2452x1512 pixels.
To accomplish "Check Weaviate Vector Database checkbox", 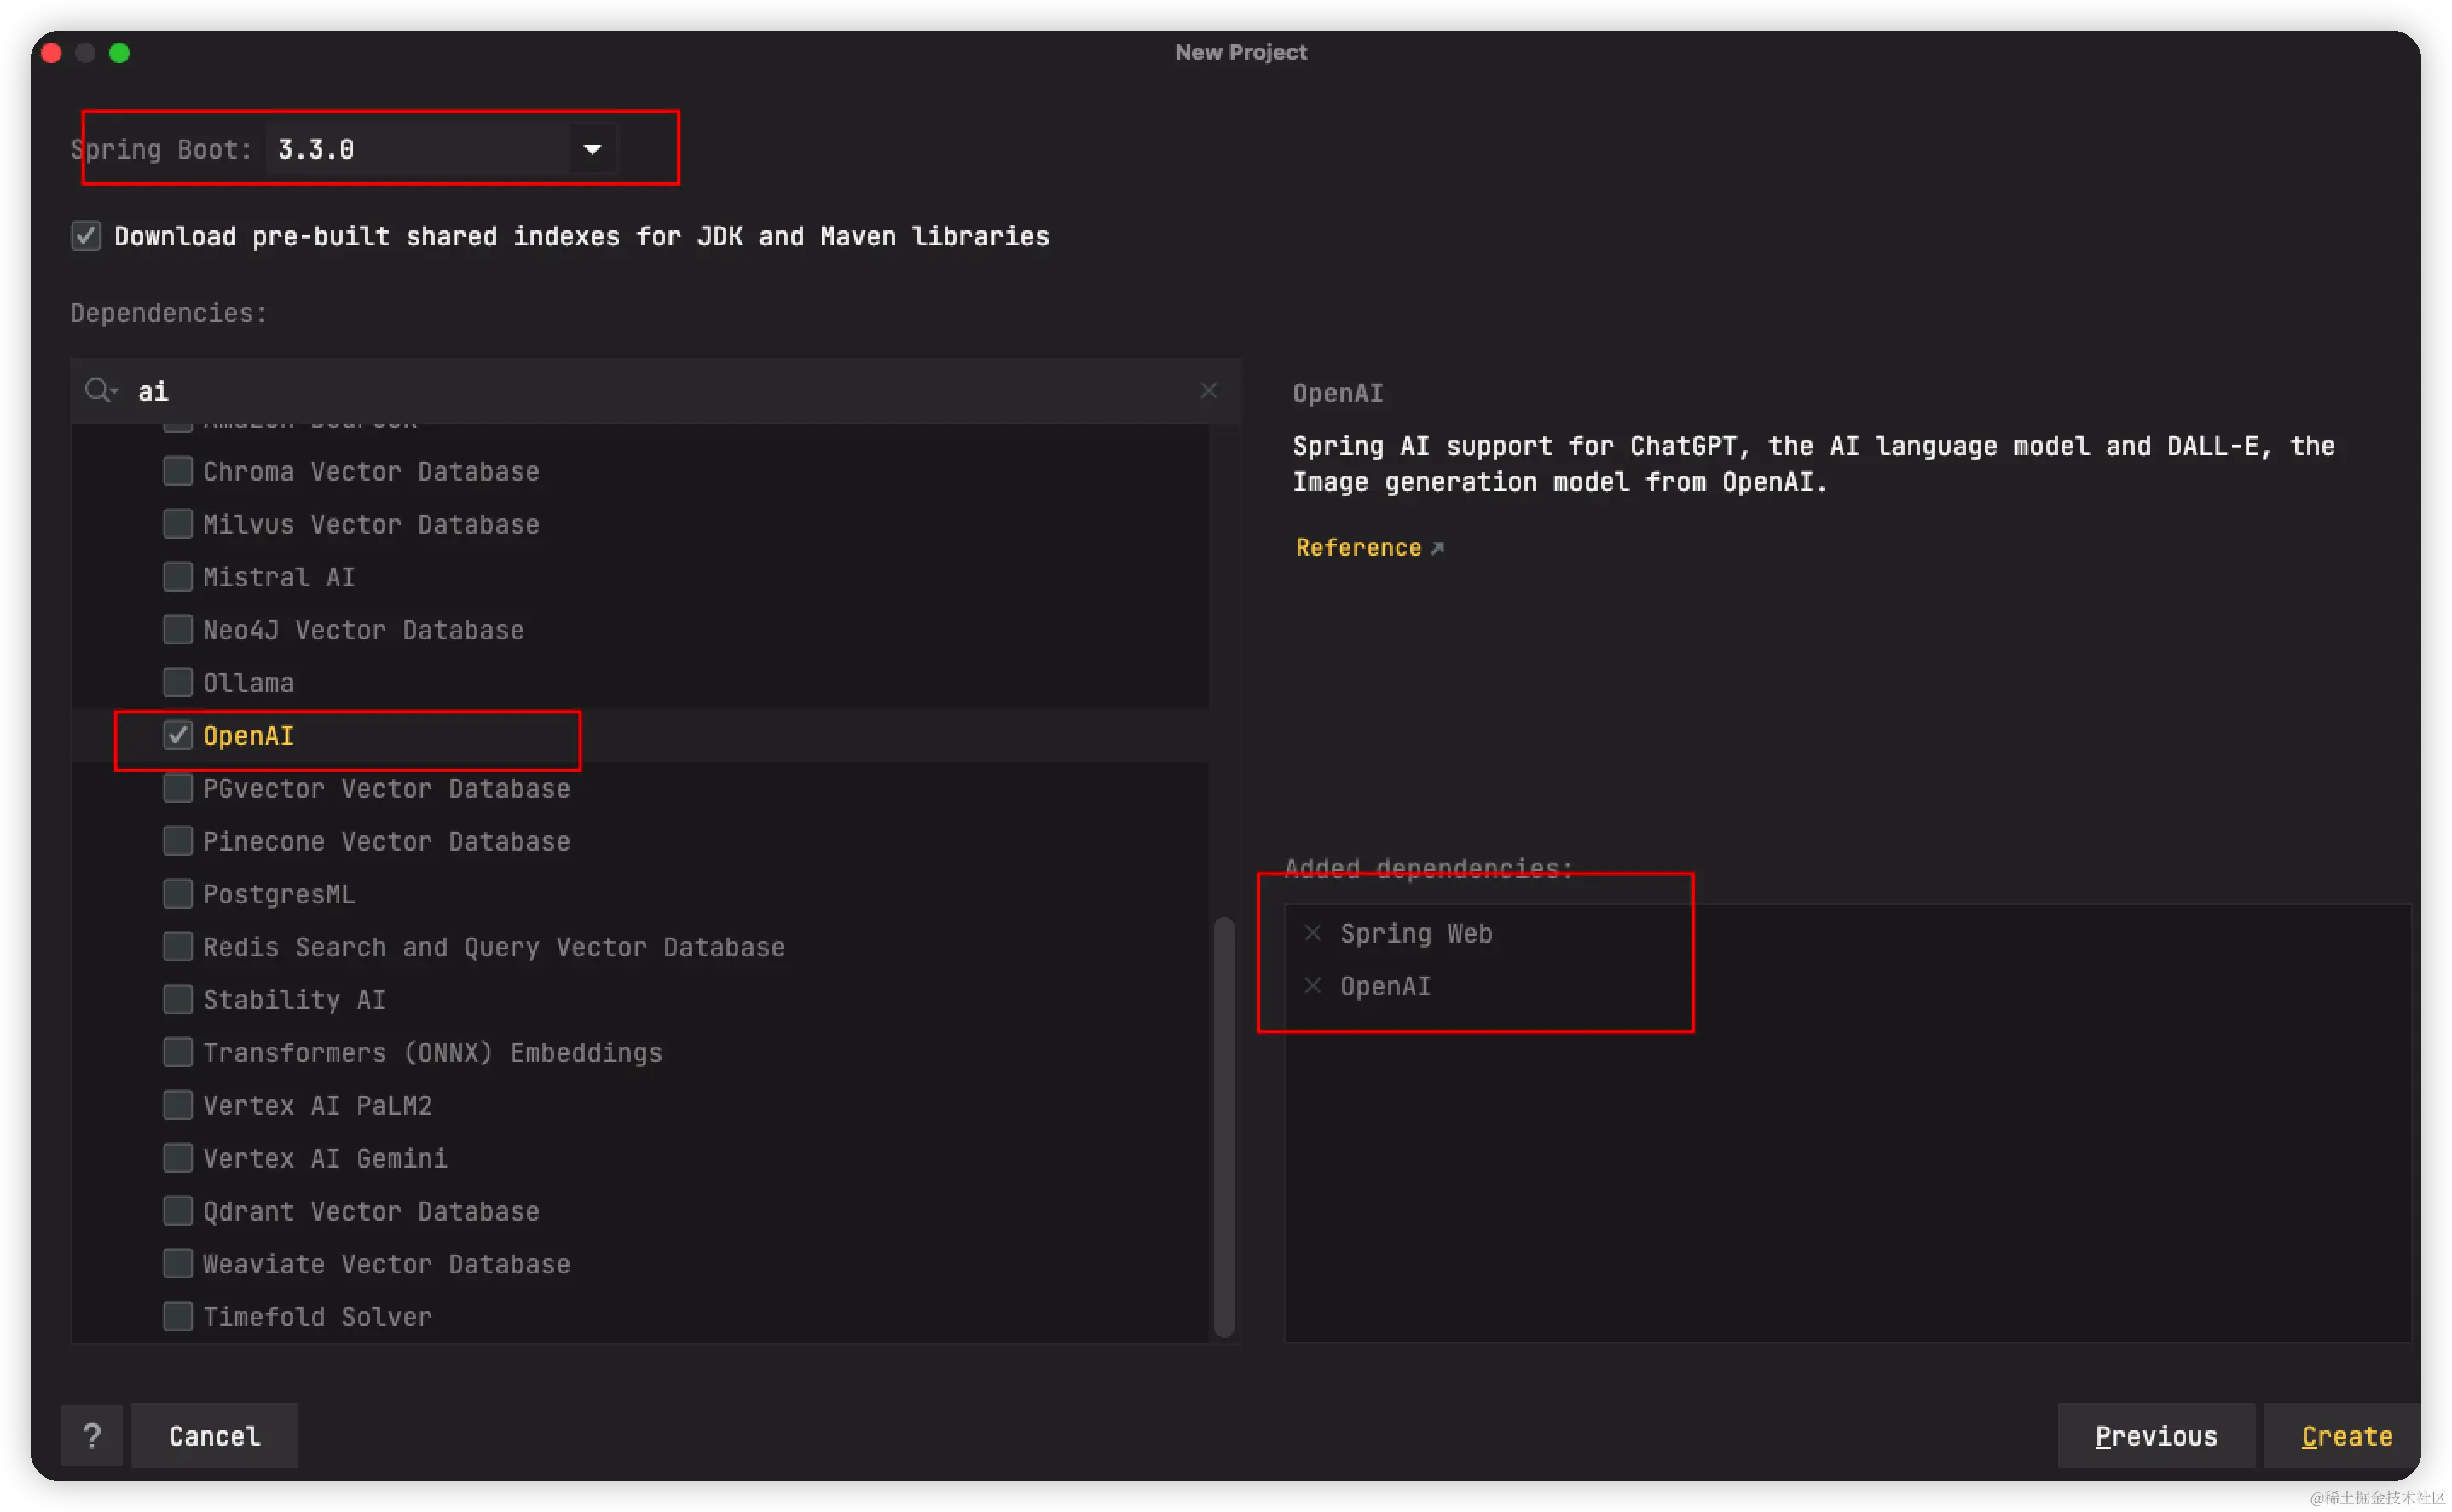I will click(x=178, y=1264).
